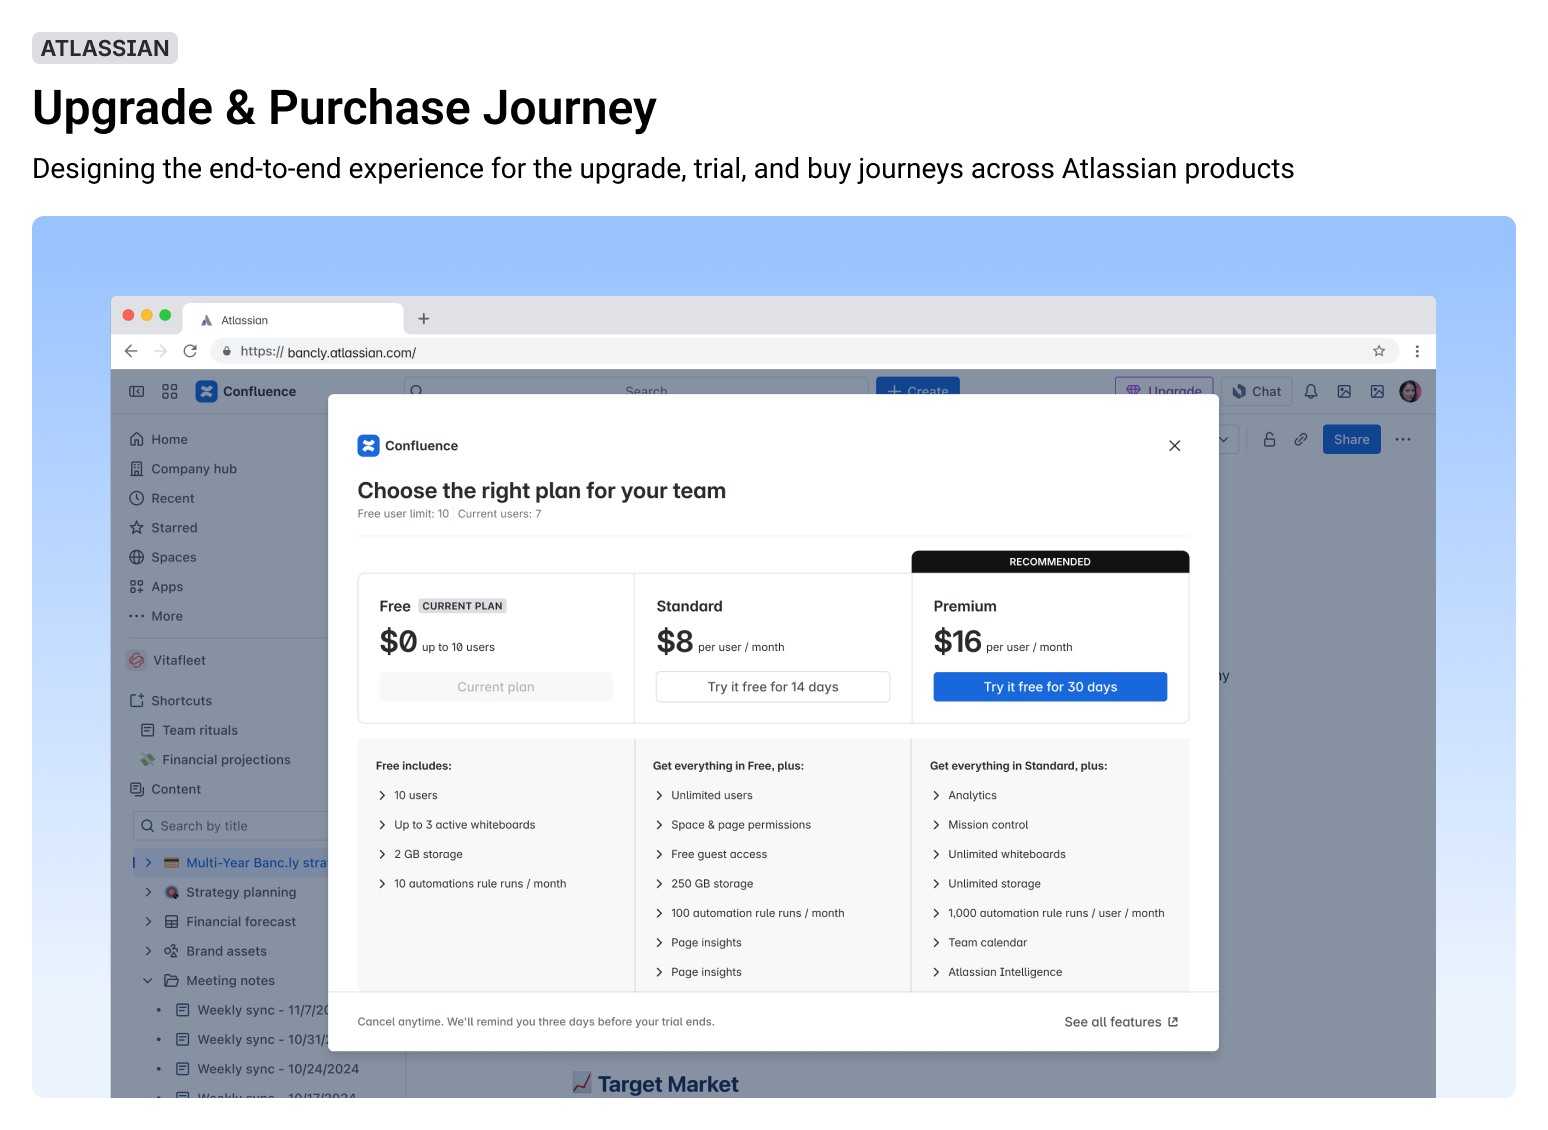Expand the Strategy planning tree item
This screenshot has height=1130, width=1548.
(x=148, y=892)
